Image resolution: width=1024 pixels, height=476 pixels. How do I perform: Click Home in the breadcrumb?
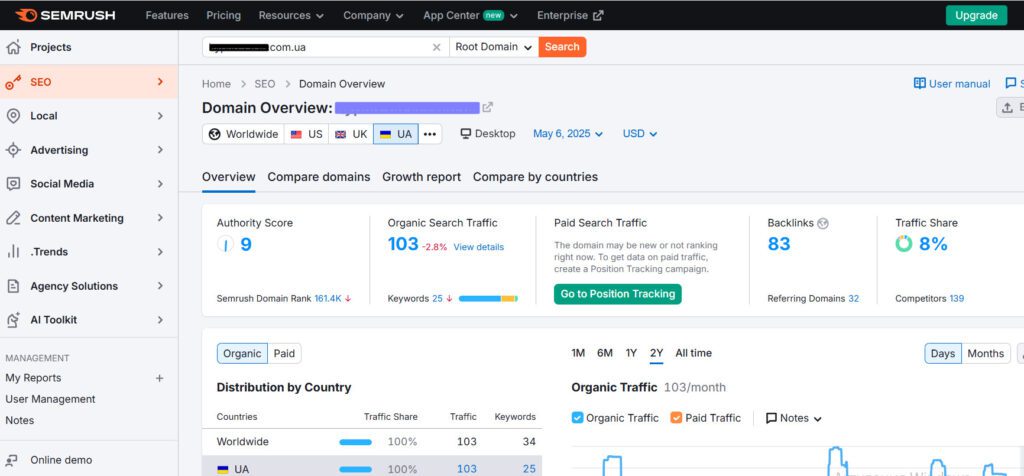(216, 84)
